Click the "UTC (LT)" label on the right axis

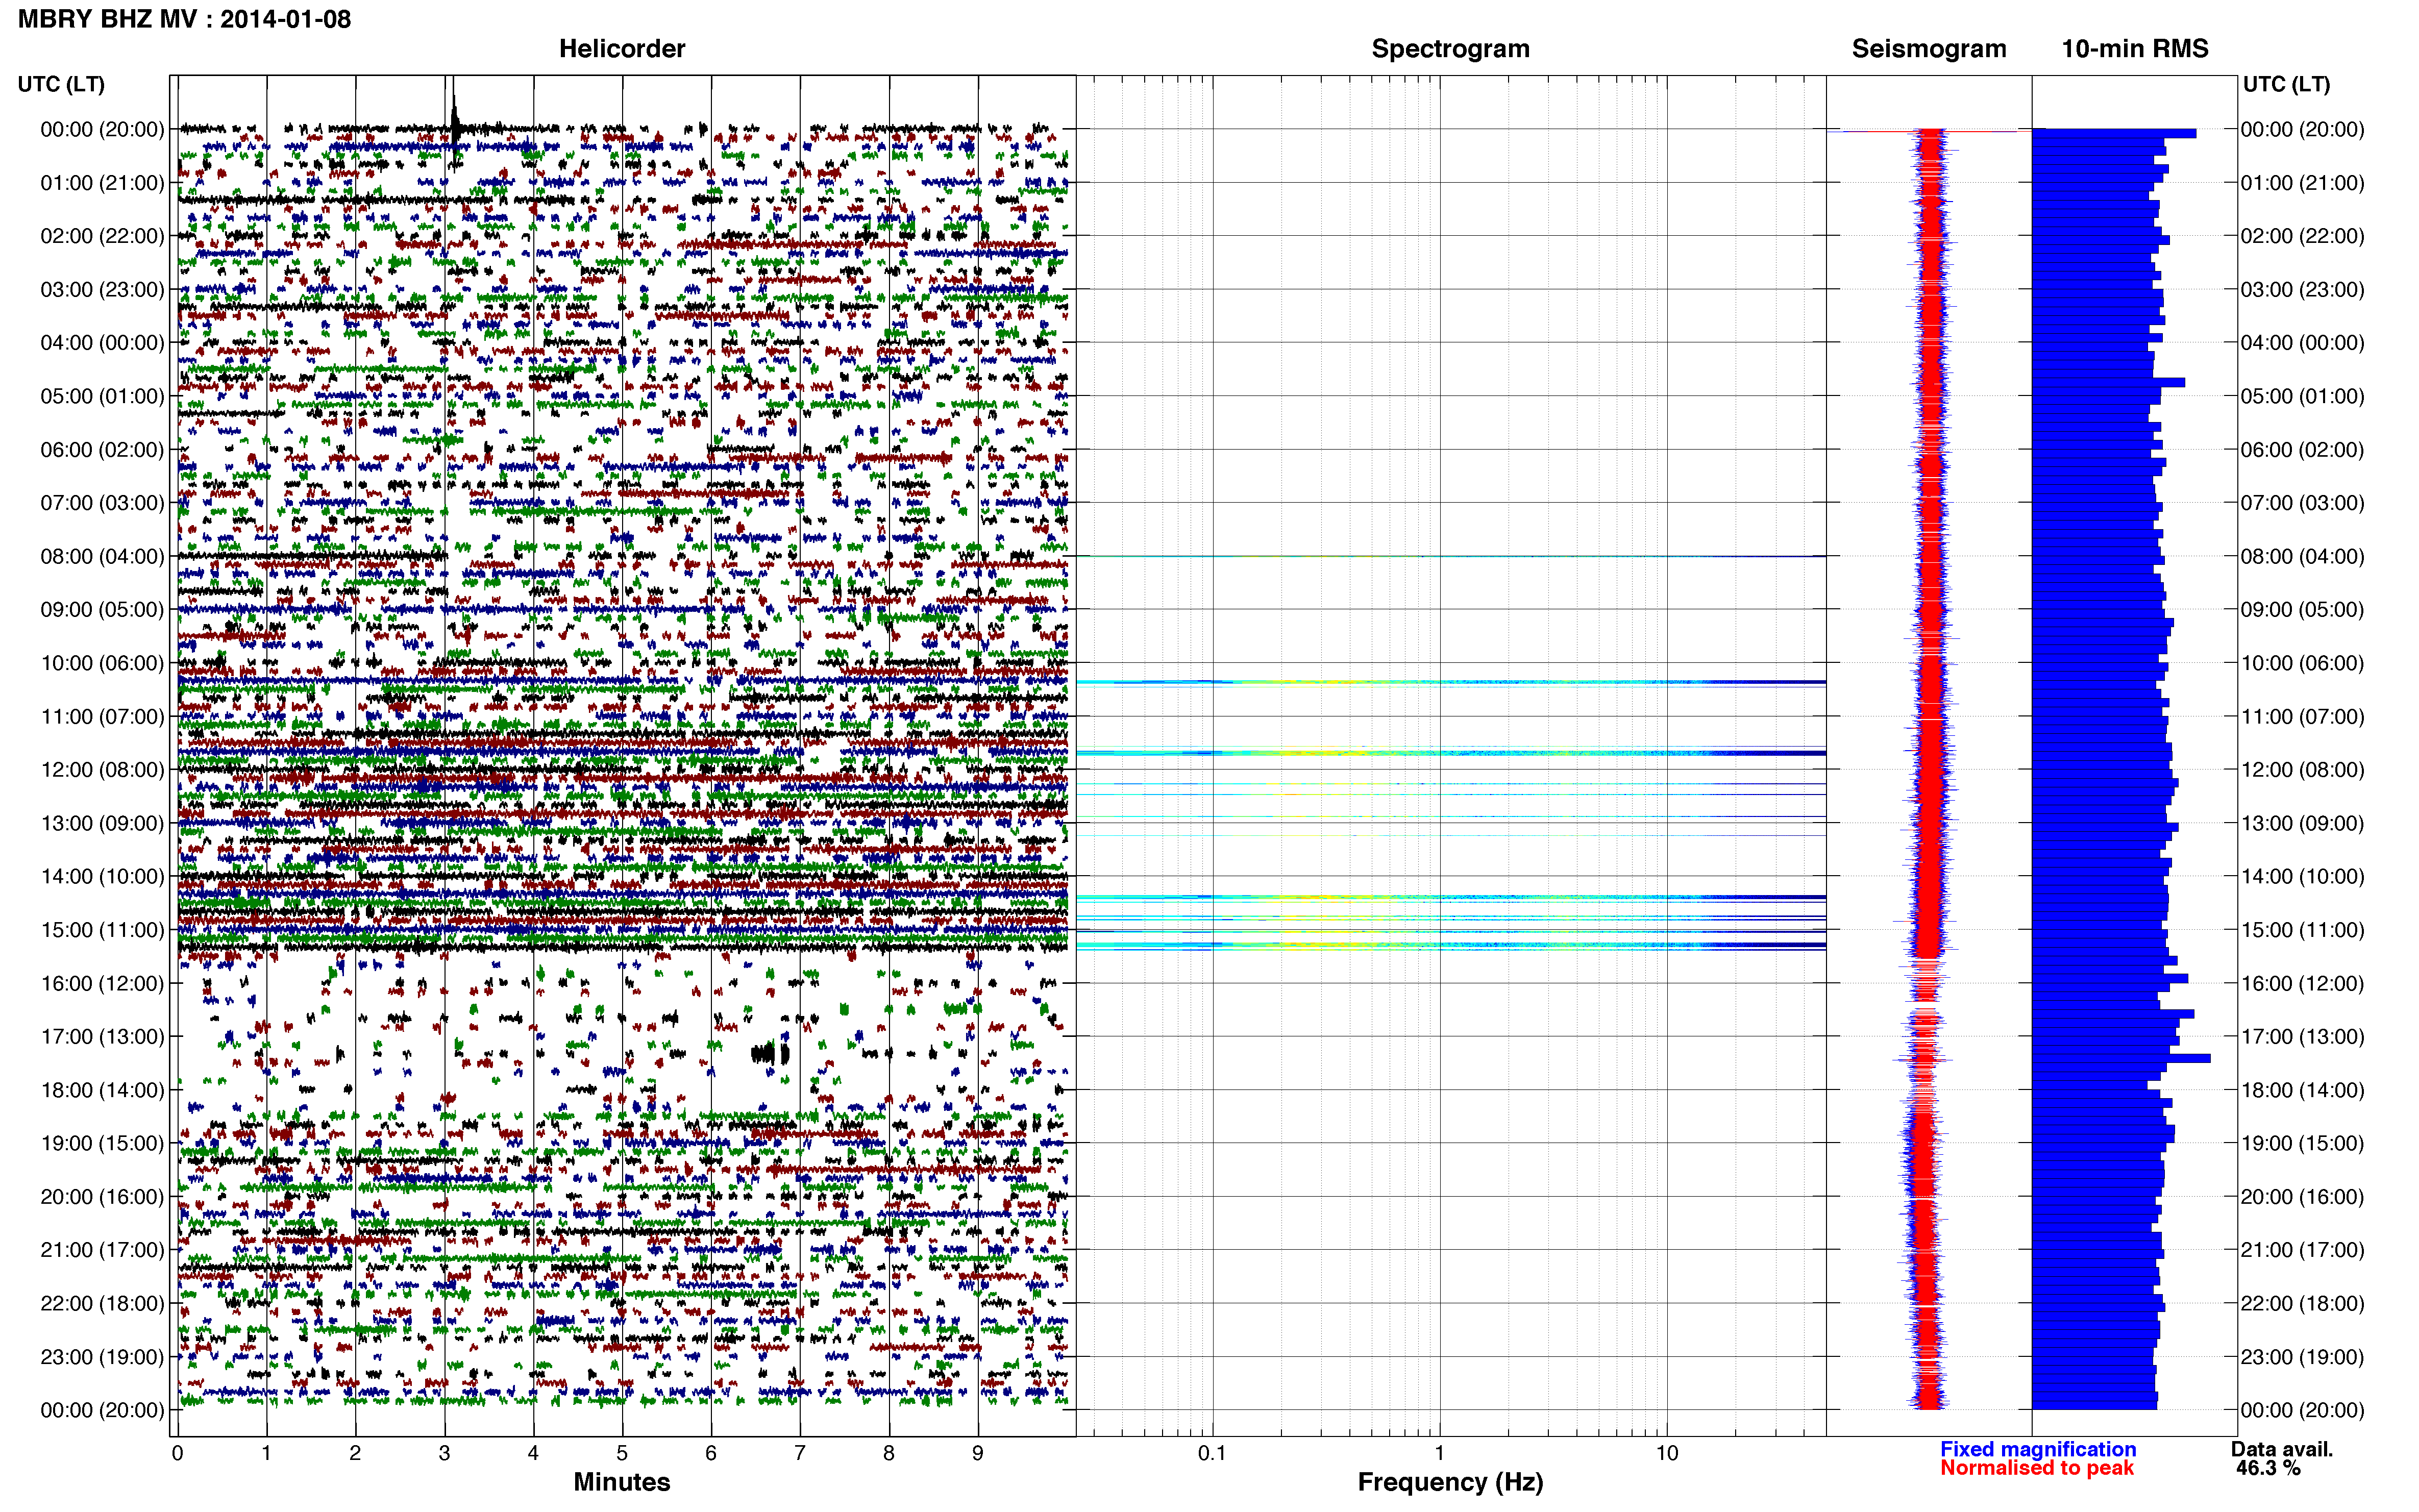2286,84
